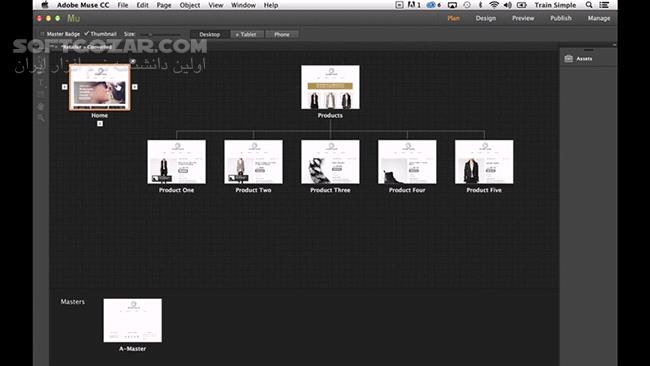
Task: Select the Product One thumbnail
Action: [176, 162]
